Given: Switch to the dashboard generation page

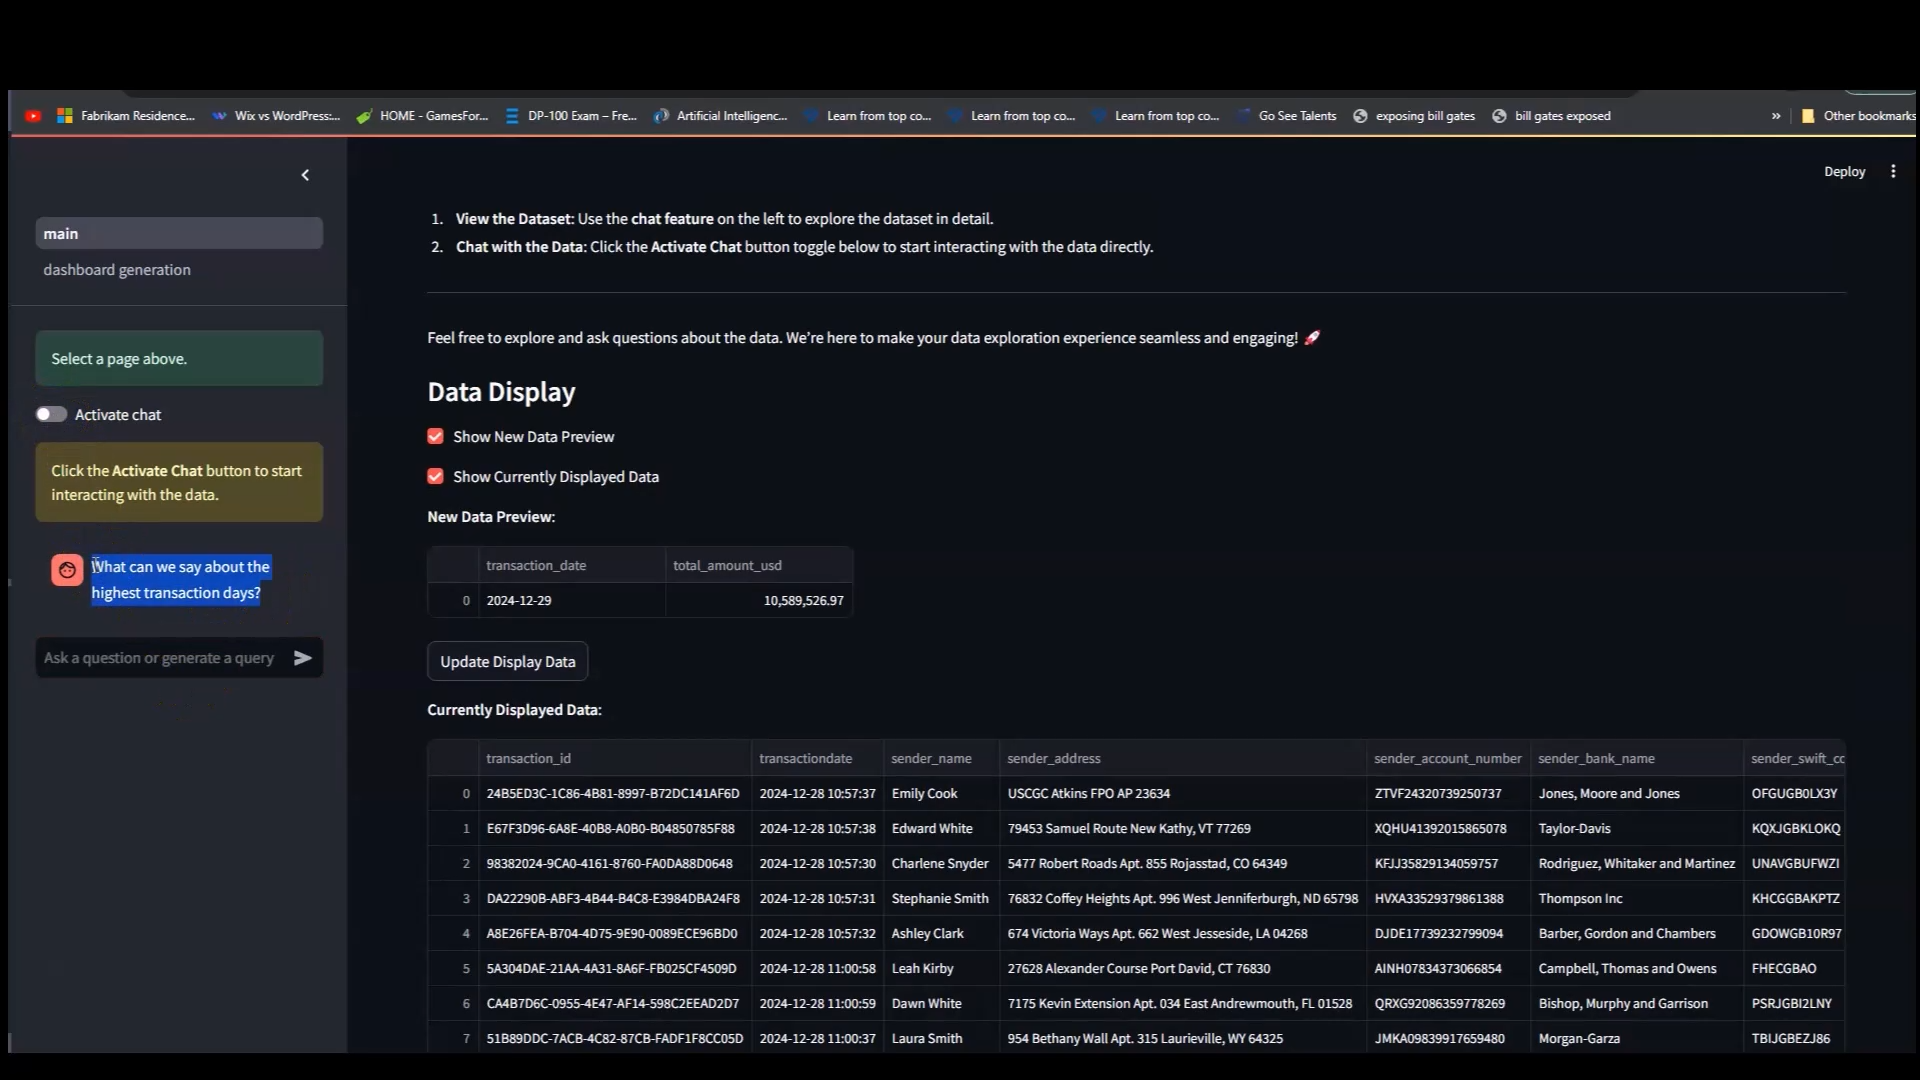Looking at the screenshot, I should tap(117, 270).
